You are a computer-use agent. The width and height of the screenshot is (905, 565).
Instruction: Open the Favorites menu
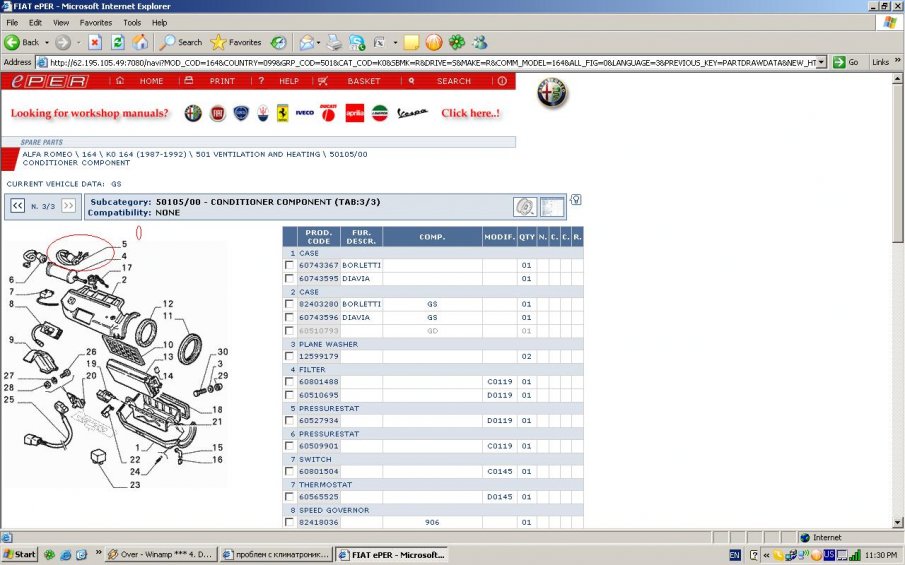(x=96, y=22)
